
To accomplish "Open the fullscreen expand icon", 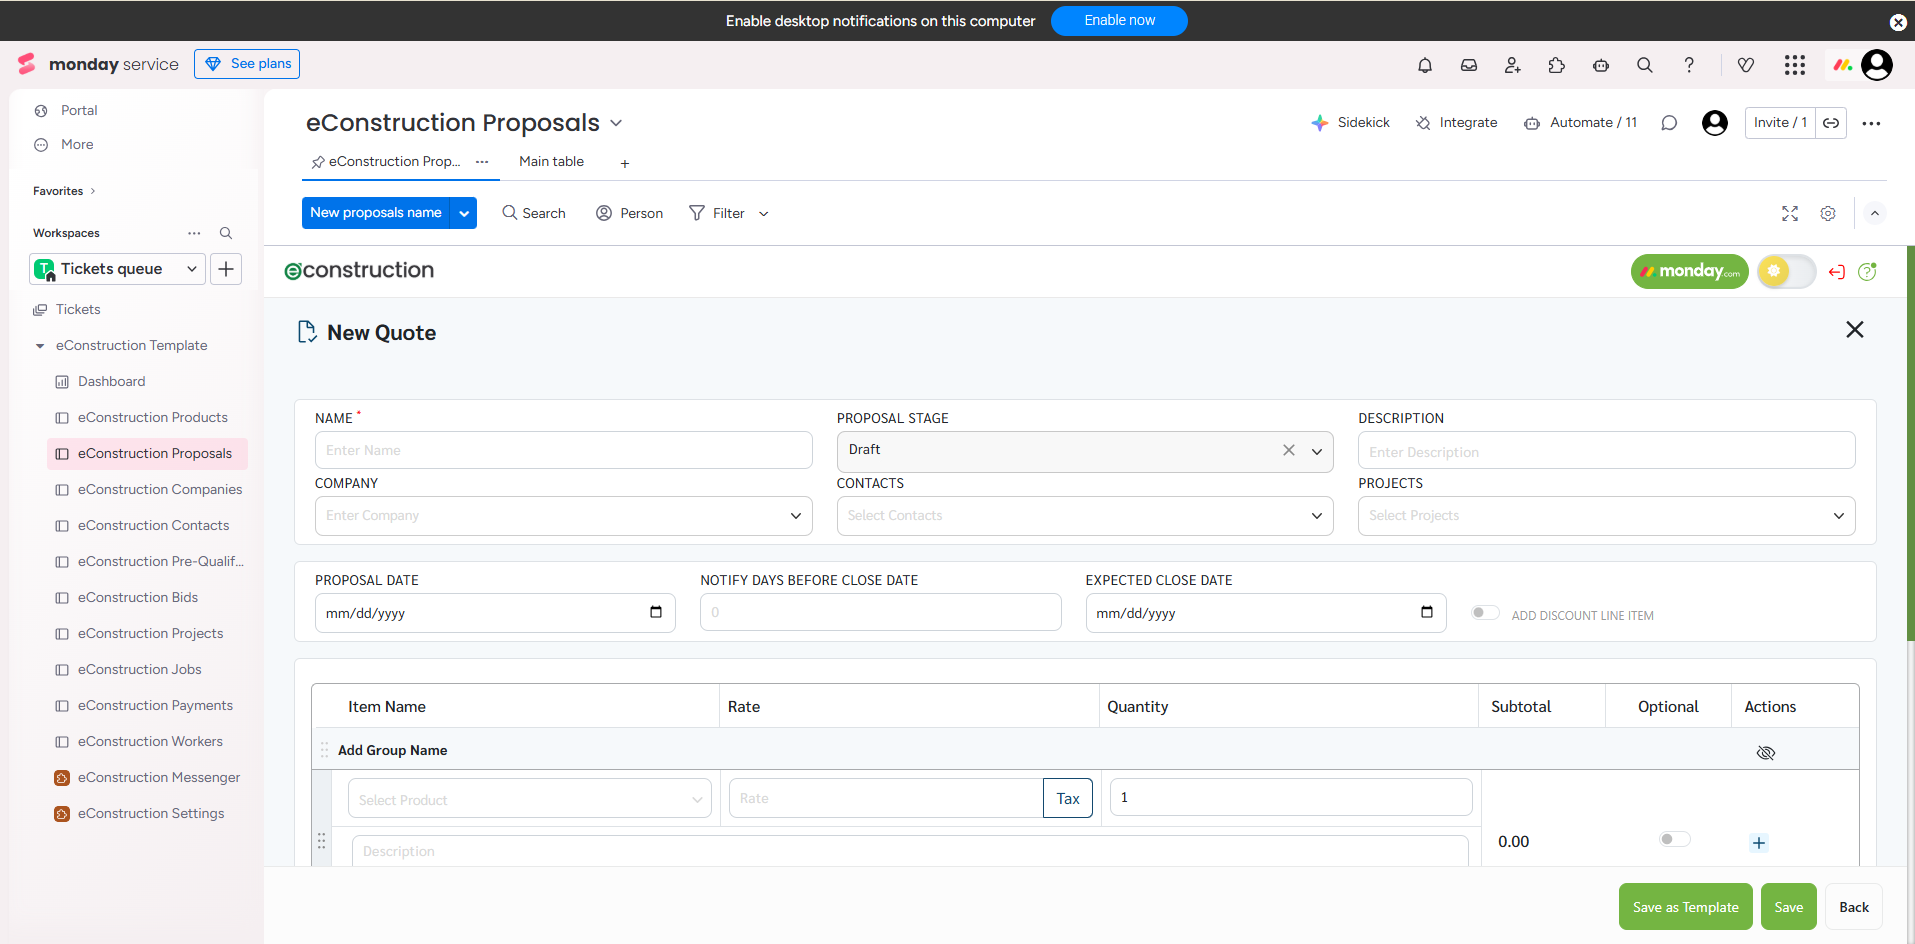I will coord(1790,213).
